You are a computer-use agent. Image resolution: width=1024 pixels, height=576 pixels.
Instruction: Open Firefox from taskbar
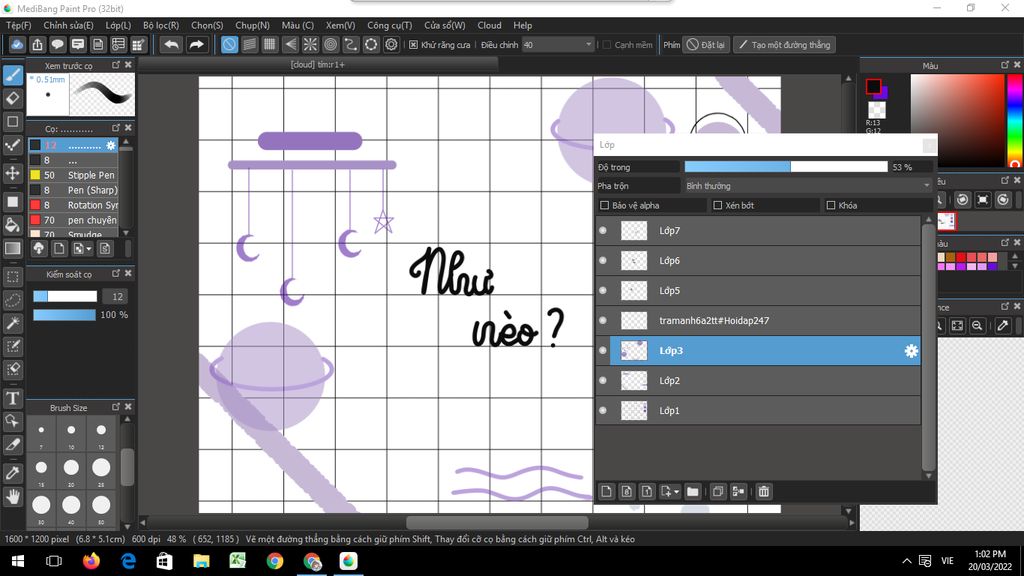point(91,561)
